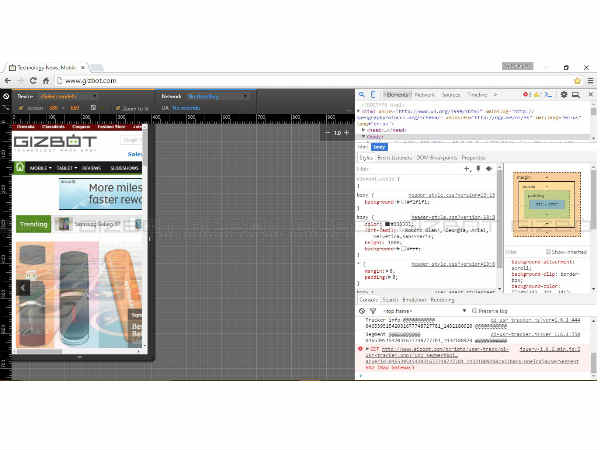
Task: Bookmark this page with the star icon
Action: [577, 81]
